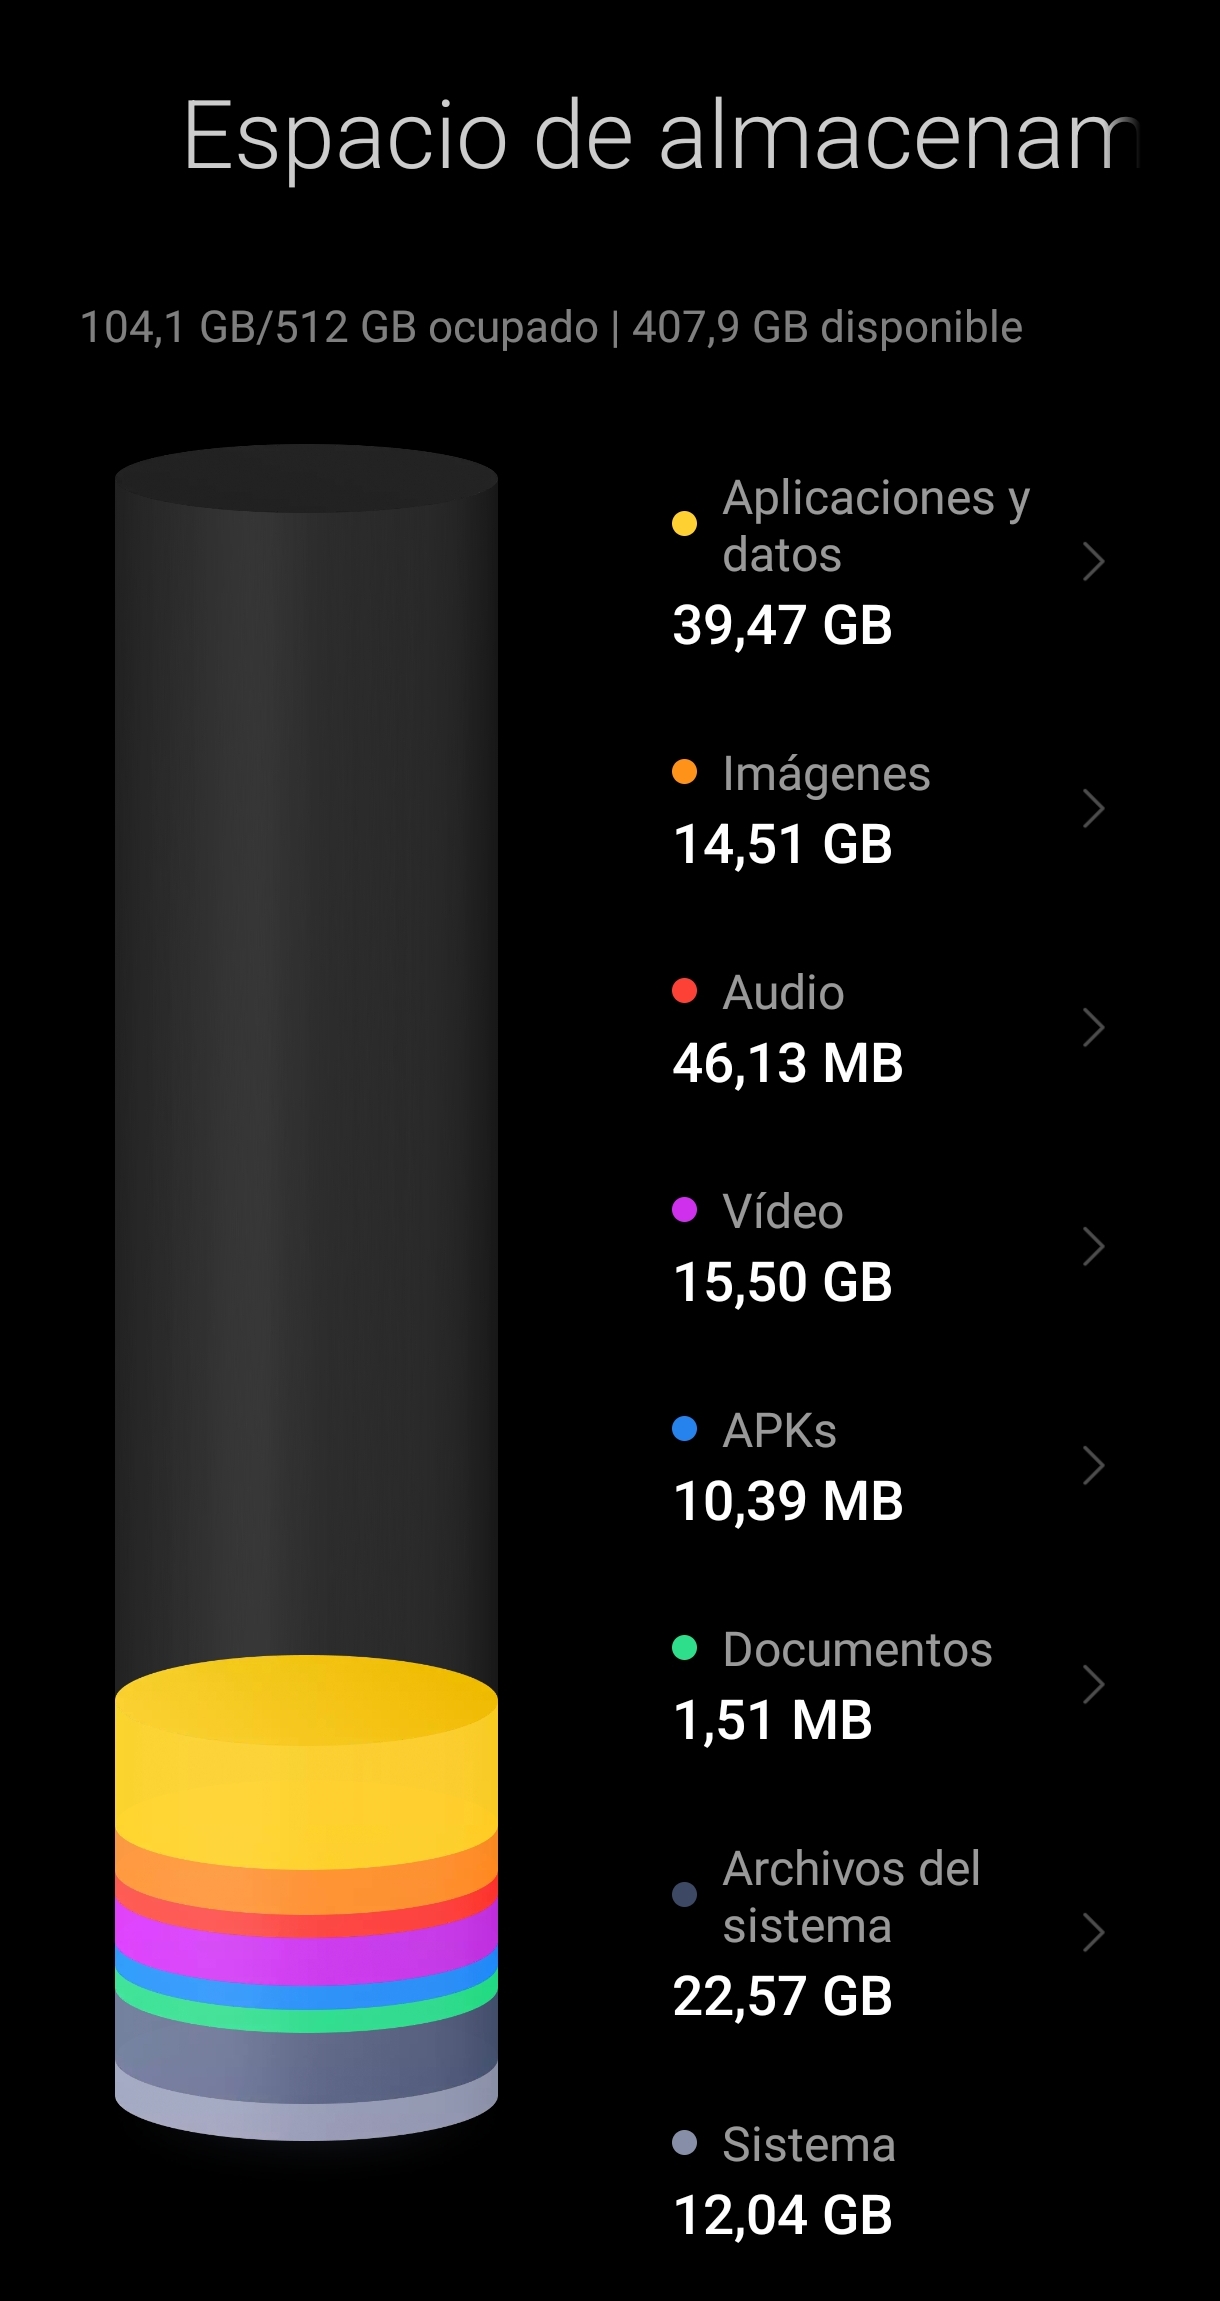The height and width of the screenshot is (2301, 1220).
Task: Open the Aplicaciones y datos chevron arrow
Action: 1093,561
